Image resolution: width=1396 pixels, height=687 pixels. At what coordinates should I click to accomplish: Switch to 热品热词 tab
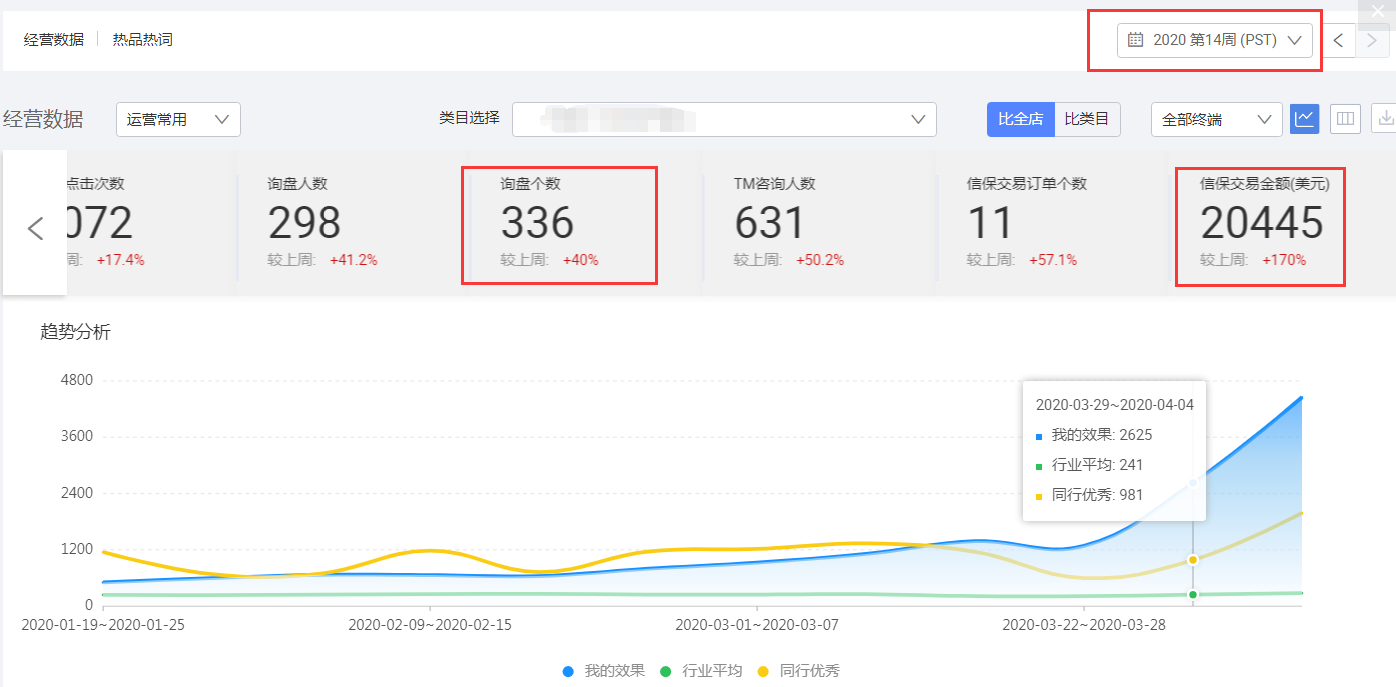142,40
